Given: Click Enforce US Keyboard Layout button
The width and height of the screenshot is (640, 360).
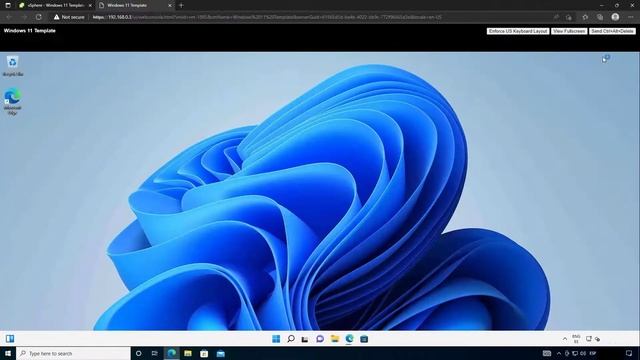Looking at the screenshot, I should point(518,31).
